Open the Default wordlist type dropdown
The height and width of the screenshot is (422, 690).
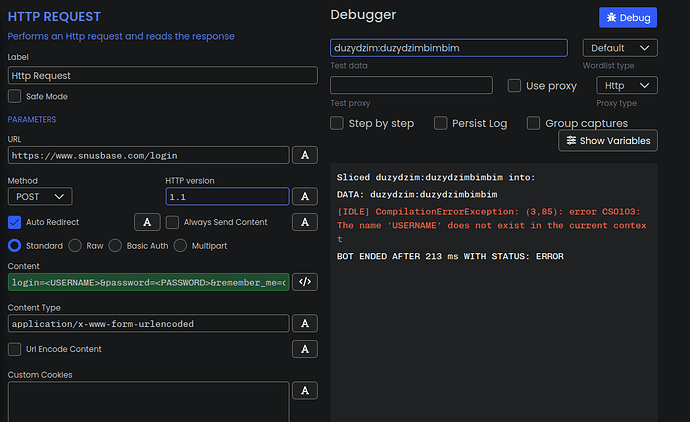(x=620, y=48)
